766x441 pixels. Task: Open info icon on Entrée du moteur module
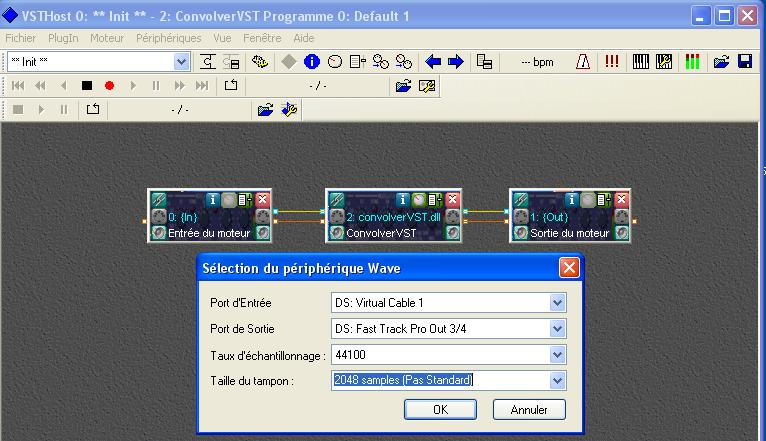[213, 199]
